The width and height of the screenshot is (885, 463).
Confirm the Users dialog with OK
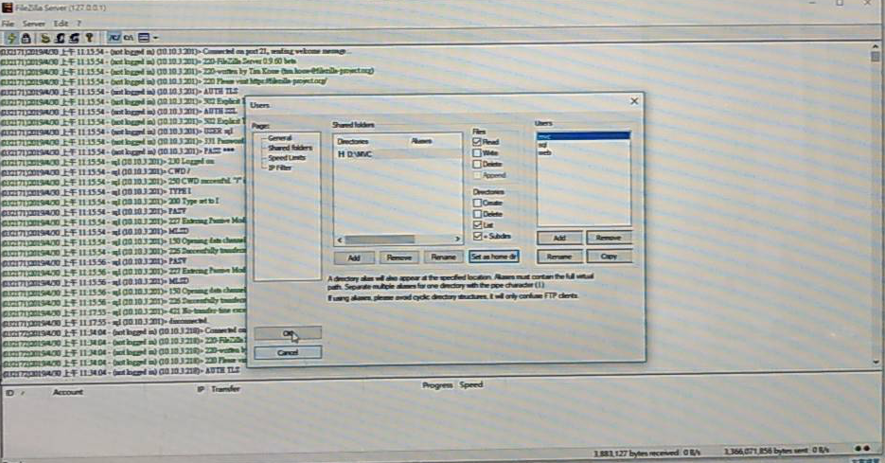[x=287, y=333]
